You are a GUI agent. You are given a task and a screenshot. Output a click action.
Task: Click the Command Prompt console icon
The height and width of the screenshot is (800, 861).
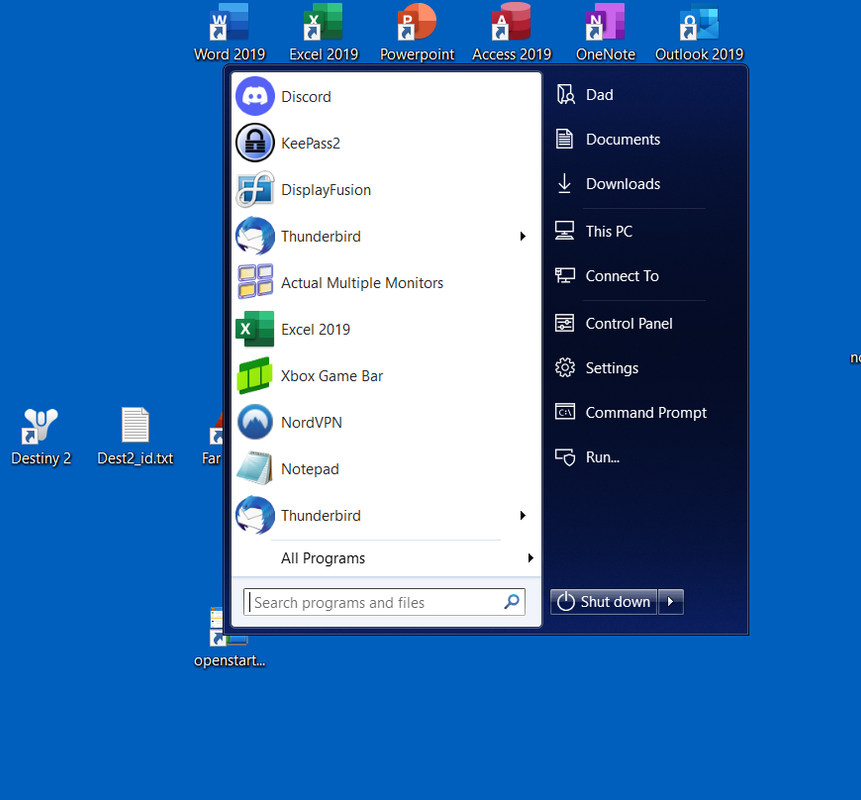click(x=564, y=412)
